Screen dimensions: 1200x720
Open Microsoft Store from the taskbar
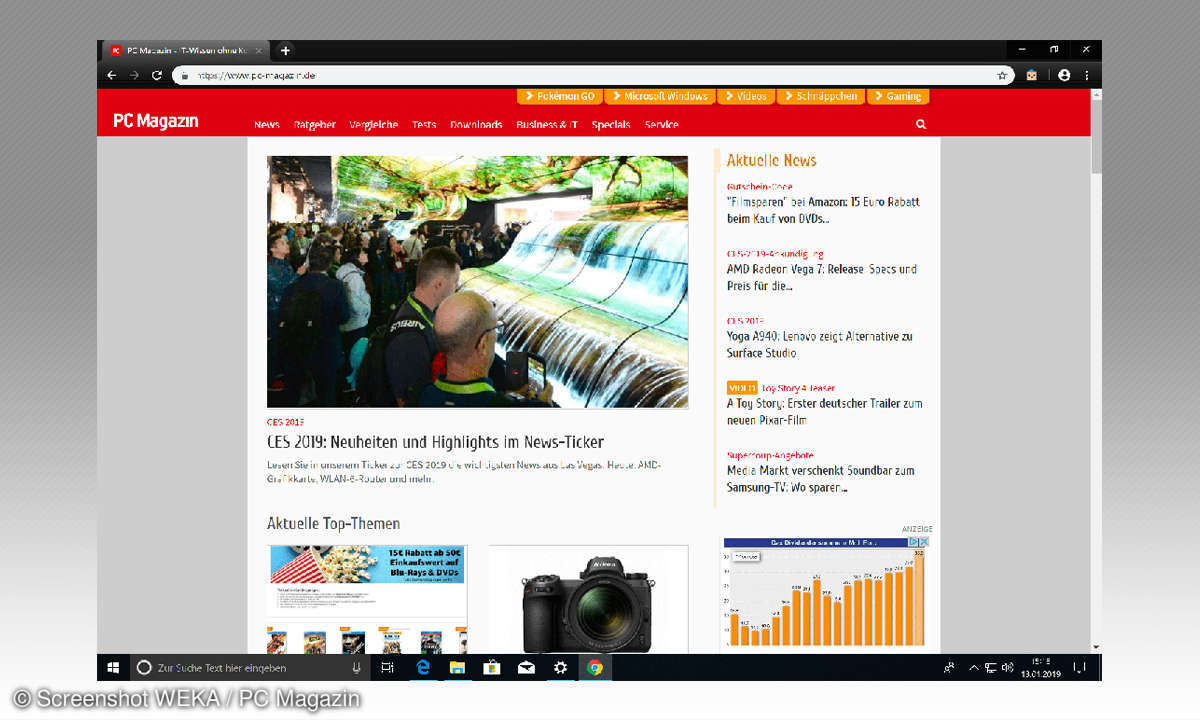[x=492, y=667]
